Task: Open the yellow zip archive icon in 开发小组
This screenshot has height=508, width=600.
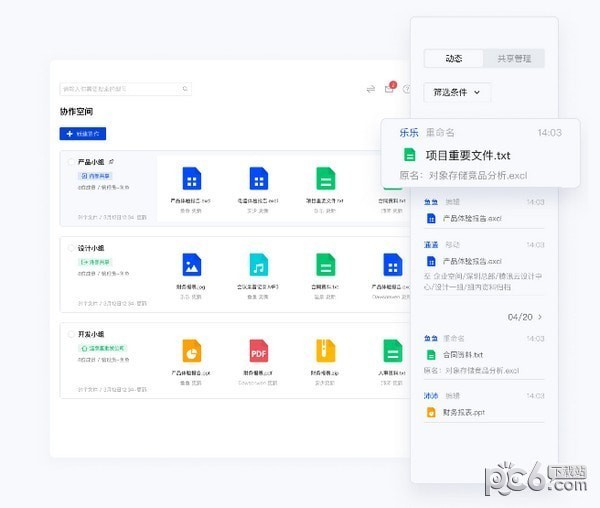Action: (x=325, y=351)
